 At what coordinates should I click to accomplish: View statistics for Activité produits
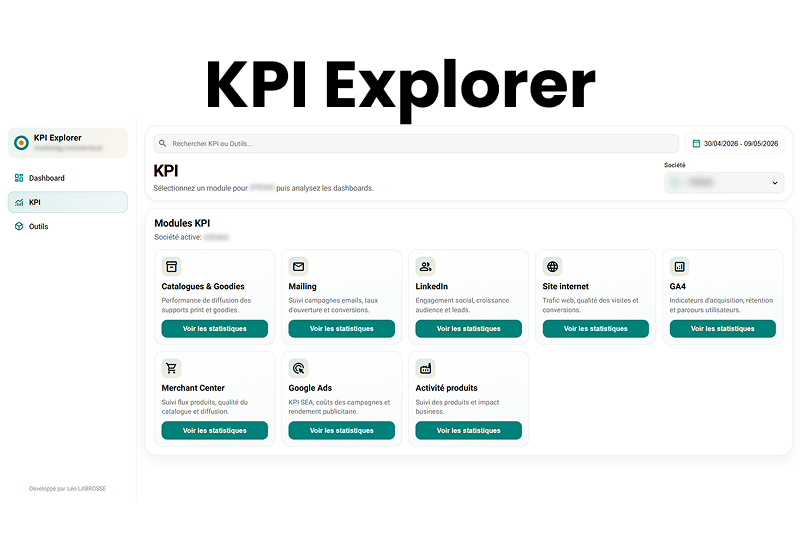click(469, 430)
